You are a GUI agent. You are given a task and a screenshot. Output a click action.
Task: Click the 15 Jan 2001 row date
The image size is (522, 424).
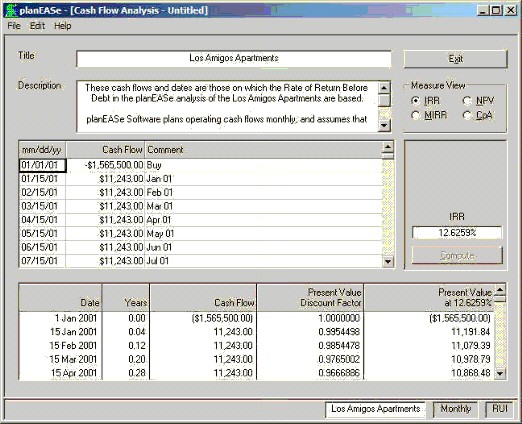tap(73, 332)
